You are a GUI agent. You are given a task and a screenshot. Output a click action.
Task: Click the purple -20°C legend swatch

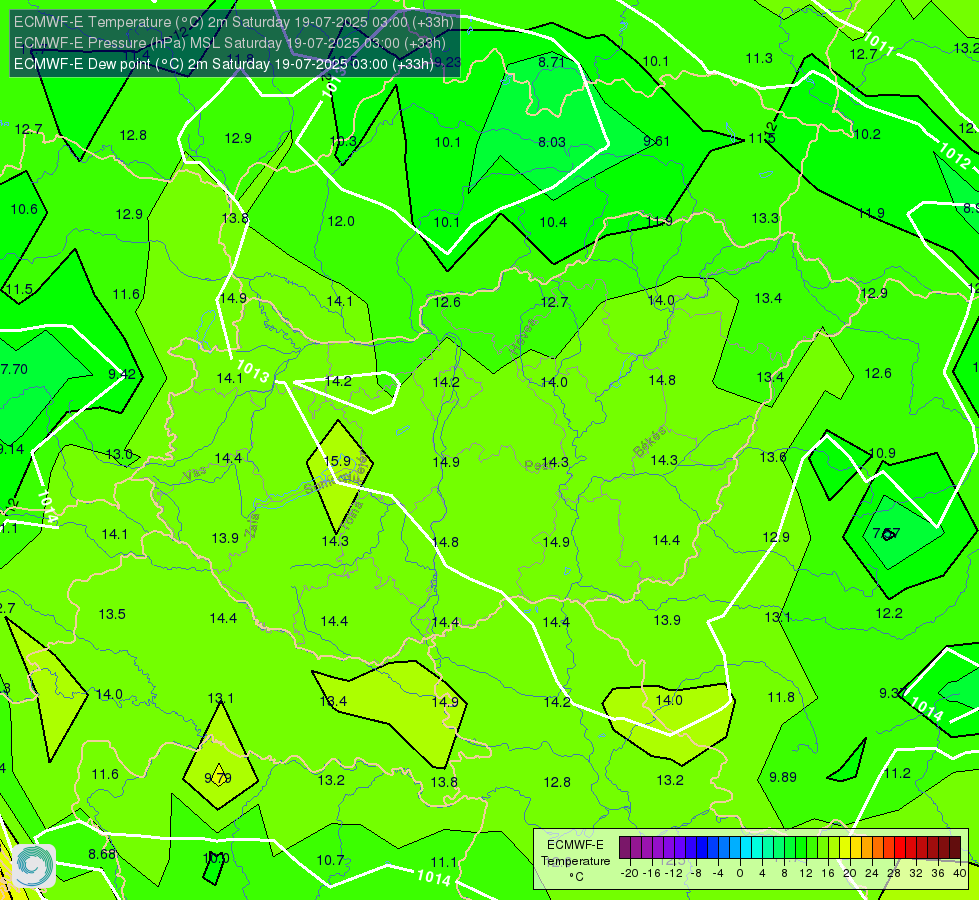(x=625, y=848)
